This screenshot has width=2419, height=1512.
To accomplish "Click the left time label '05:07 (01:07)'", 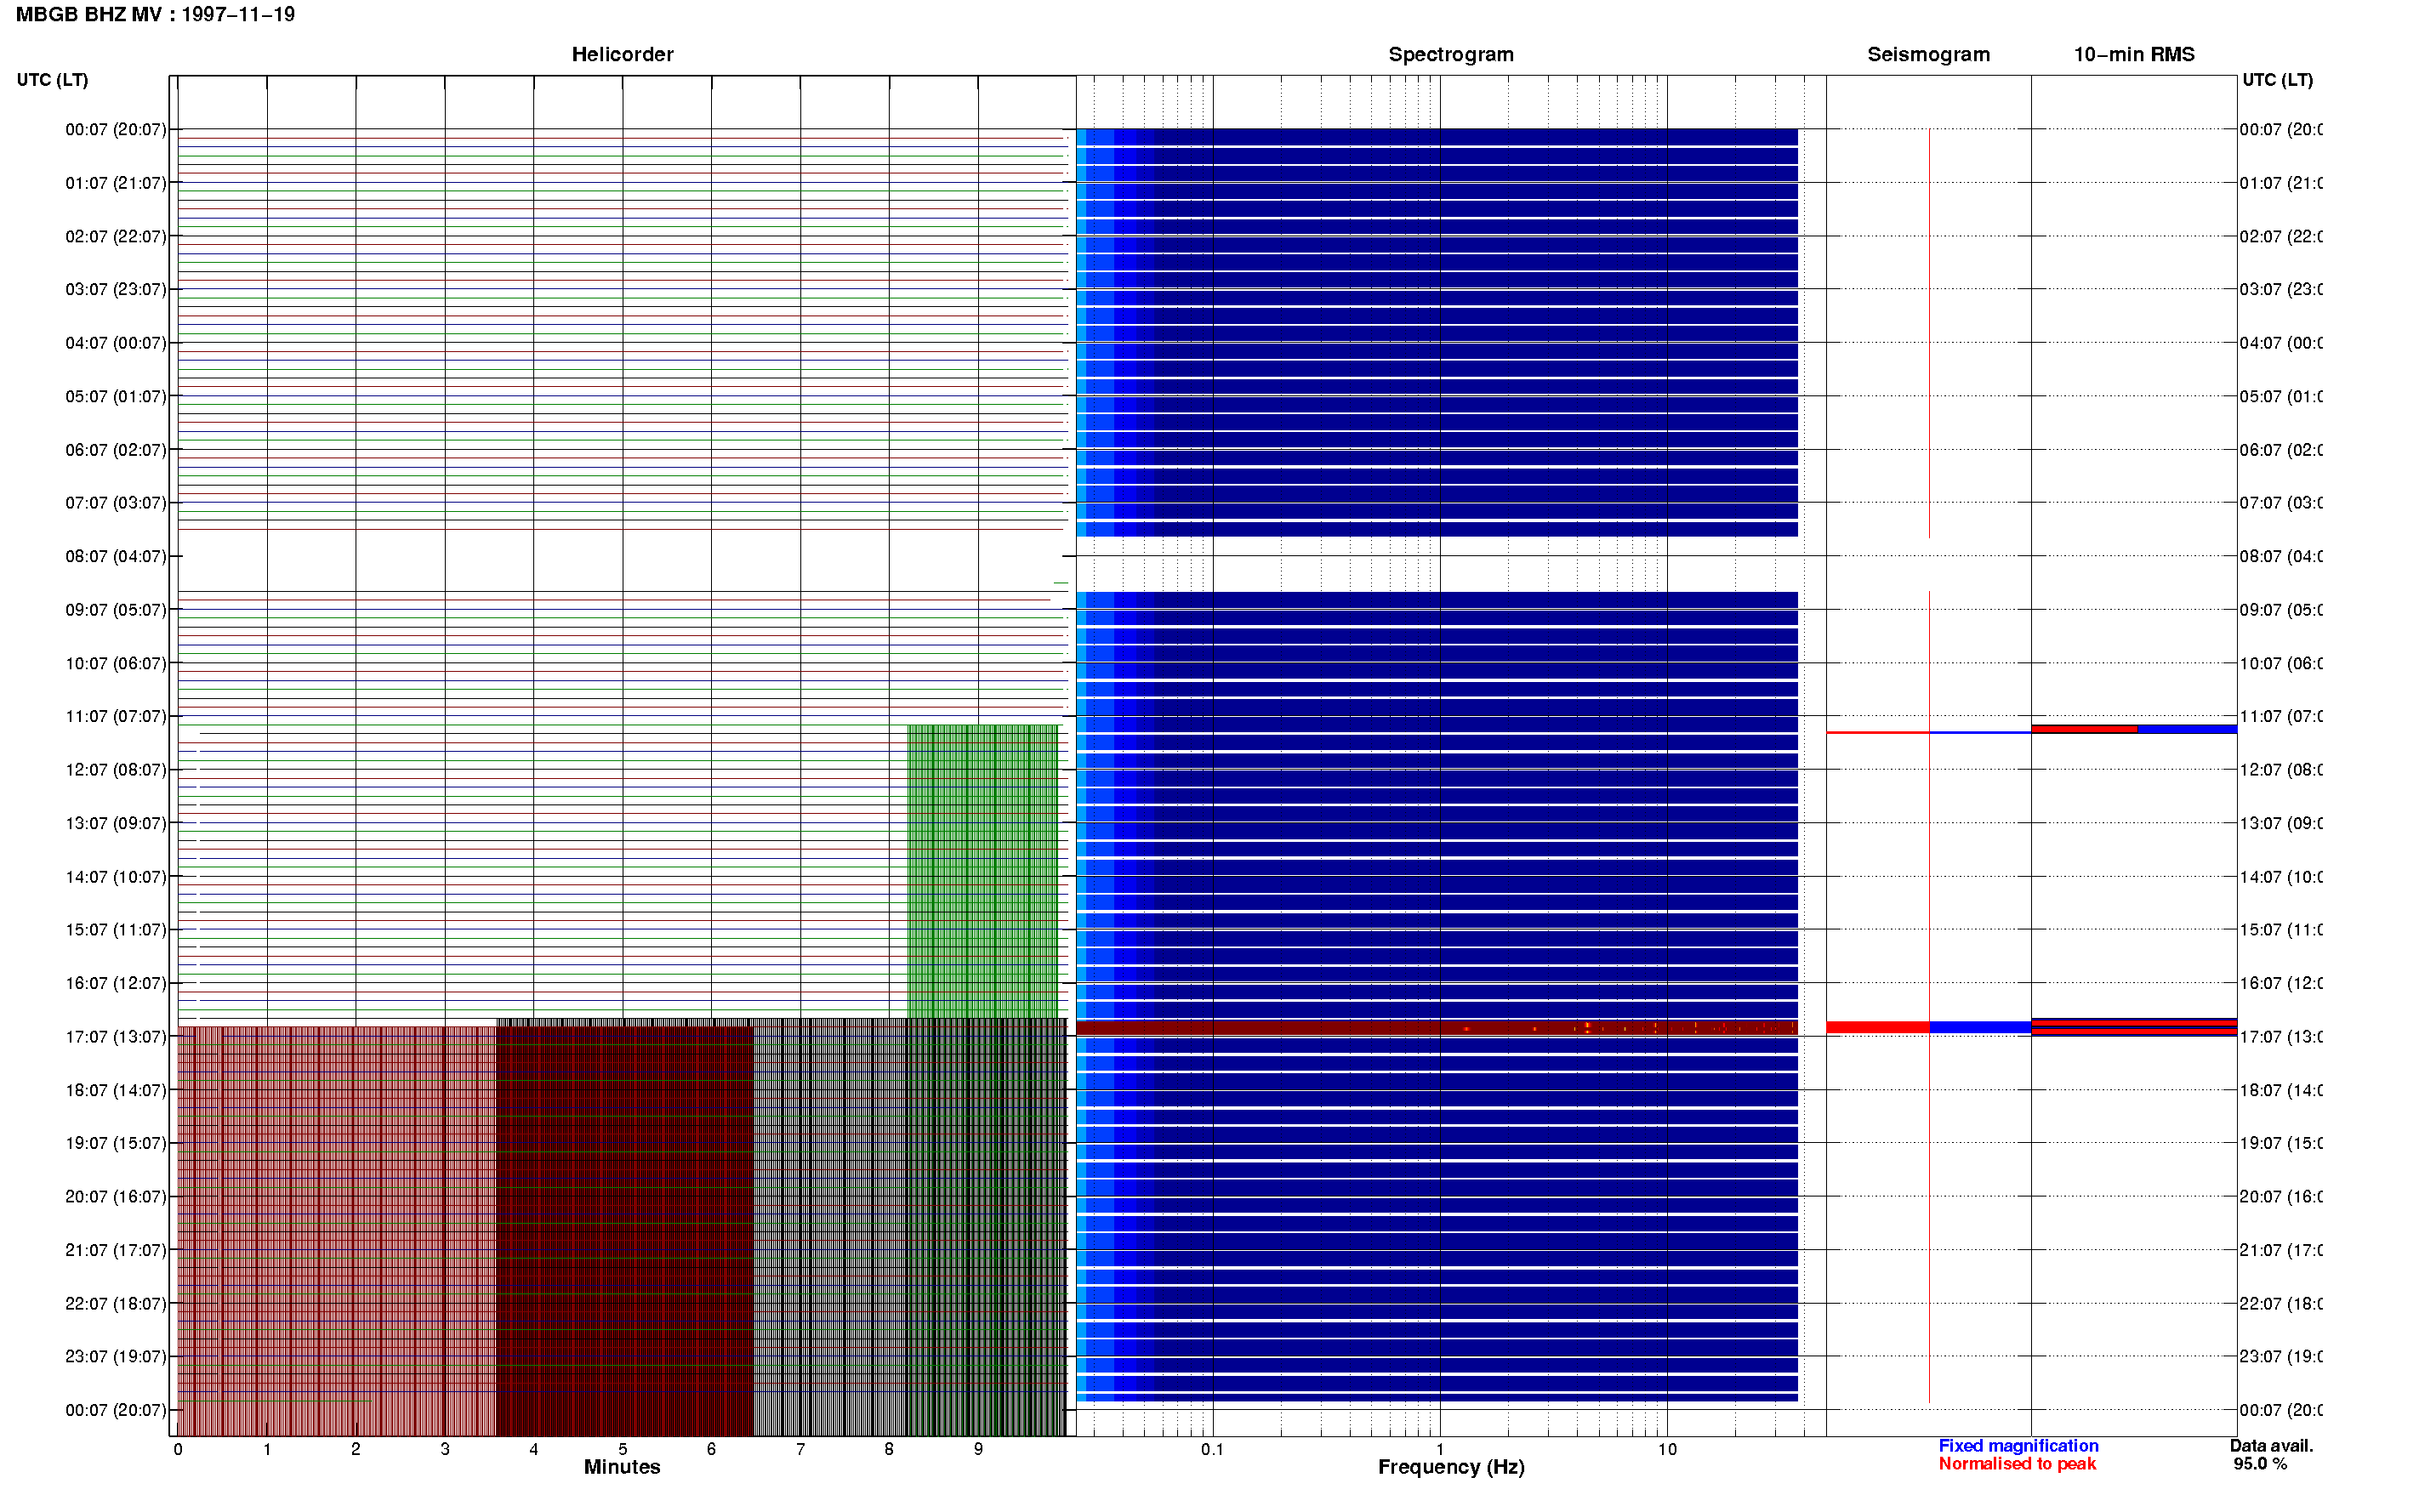I will [x=116, y=396].
